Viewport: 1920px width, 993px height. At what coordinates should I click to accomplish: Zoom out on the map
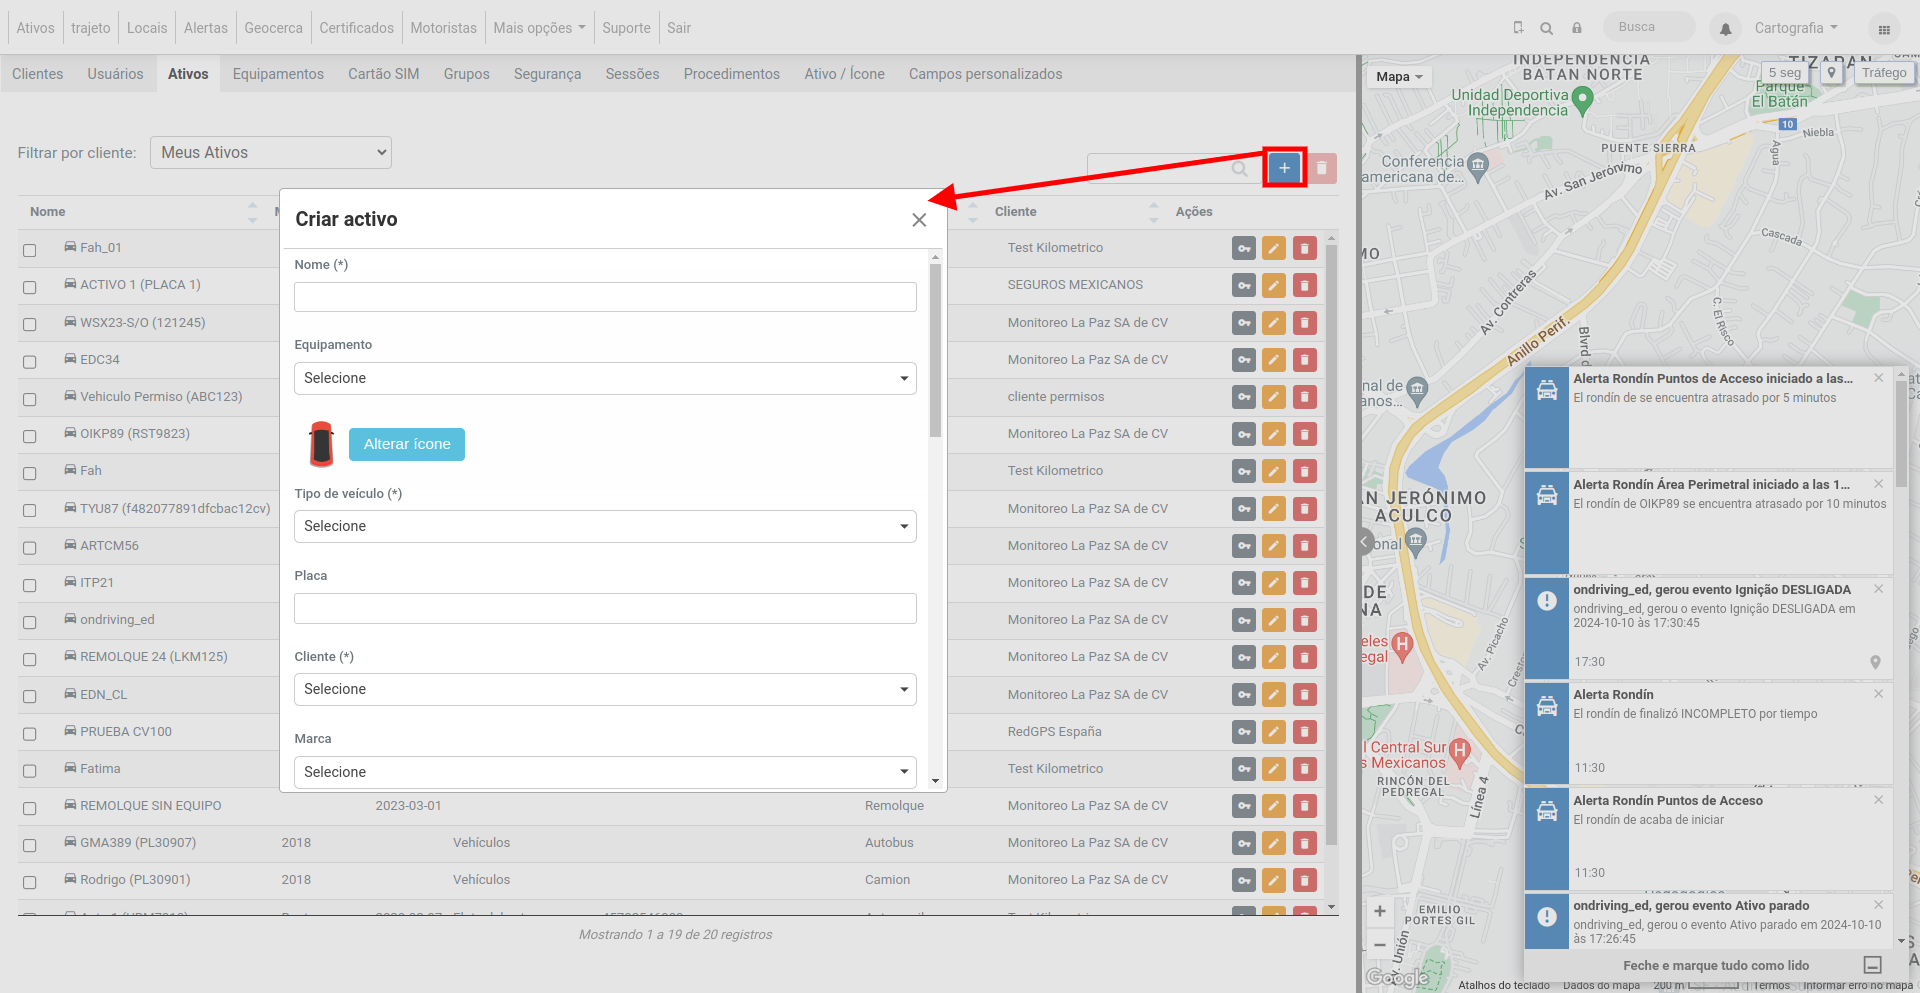pos(1380,944)
